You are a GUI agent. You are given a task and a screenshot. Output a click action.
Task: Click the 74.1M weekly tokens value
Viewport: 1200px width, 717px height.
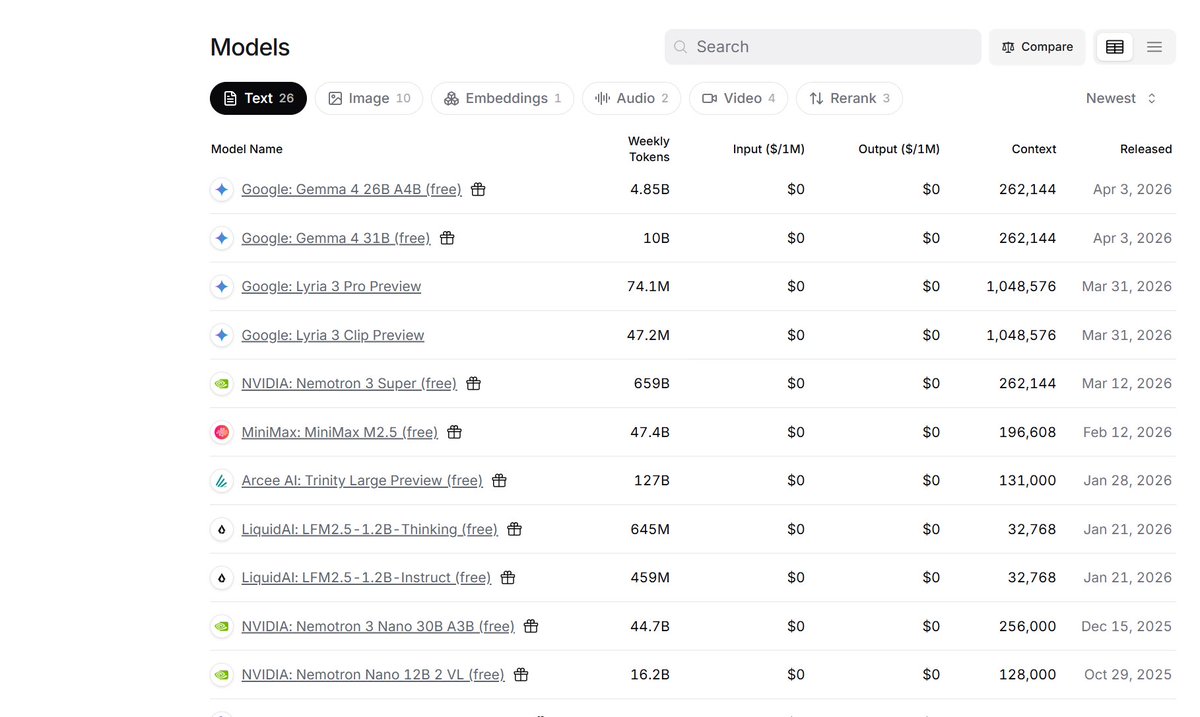(648, 286)
